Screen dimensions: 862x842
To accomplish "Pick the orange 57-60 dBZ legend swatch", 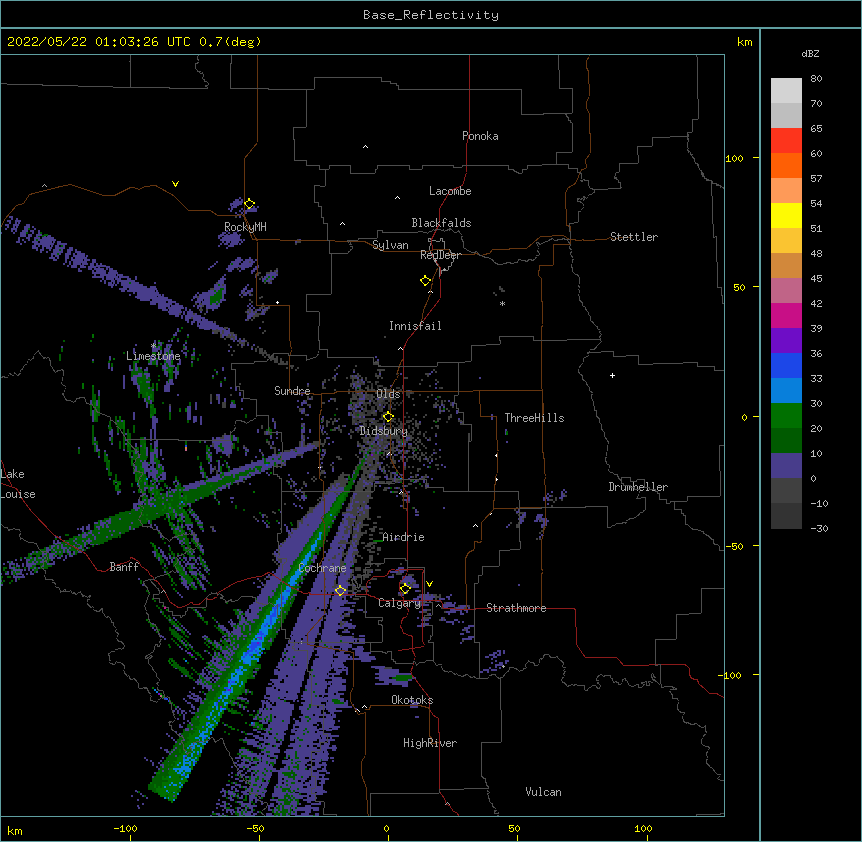I will click(x=786, y=165).
